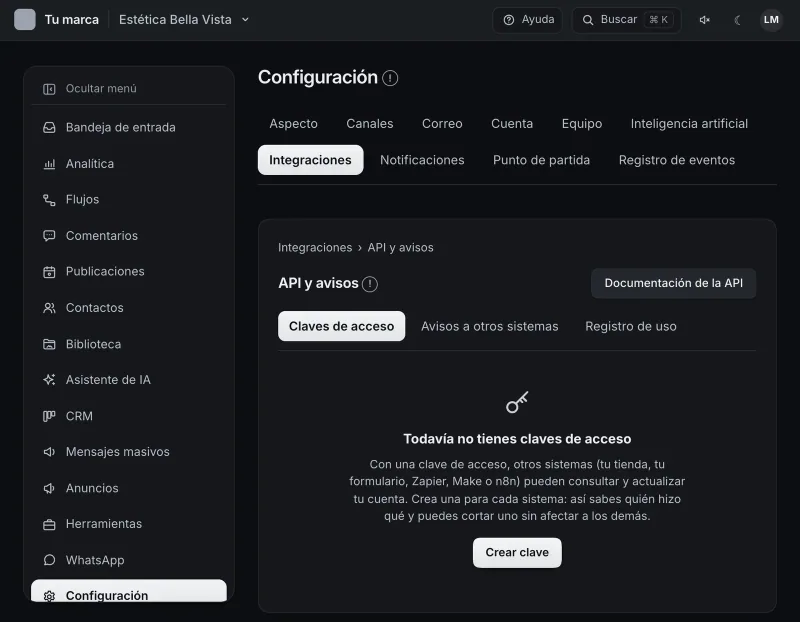Select the Claves de acceso sub-tab
This screenshot has width=800, height=622.
point(342,326)
